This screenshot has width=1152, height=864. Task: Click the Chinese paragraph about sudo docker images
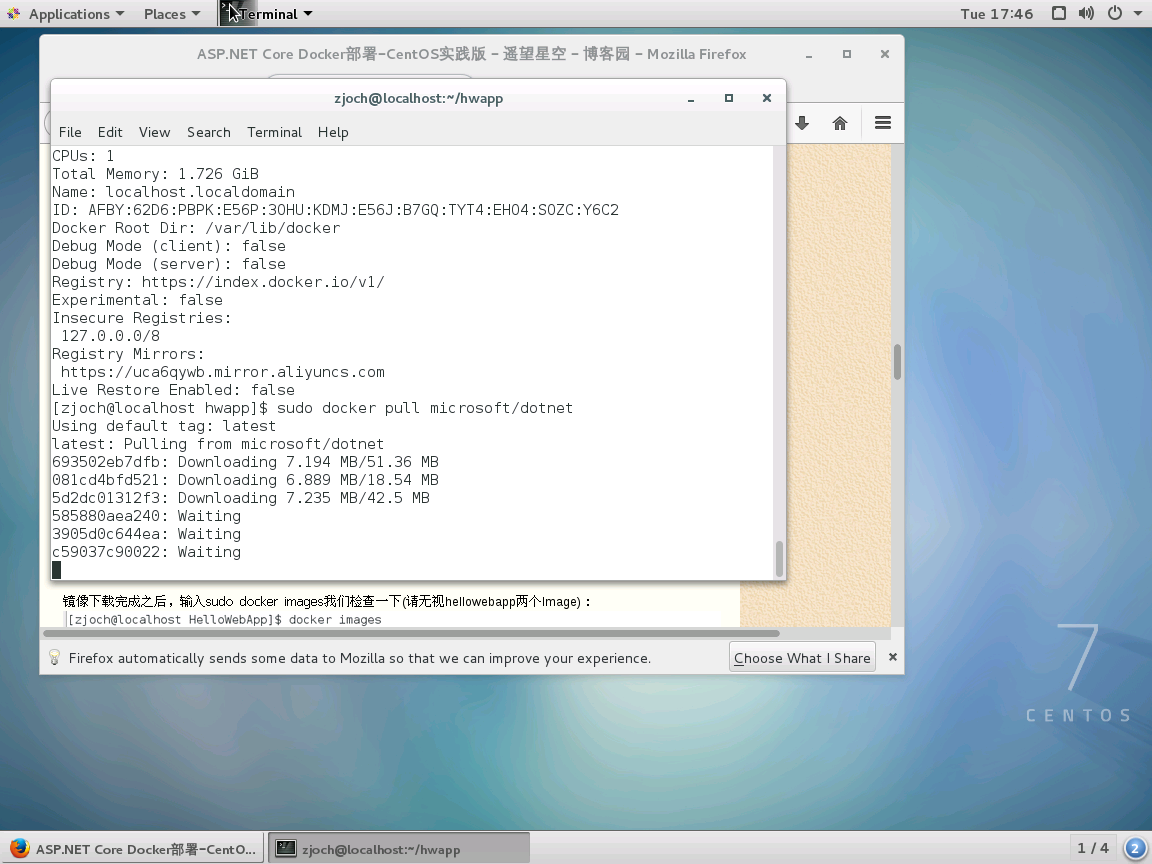(327, 602)
